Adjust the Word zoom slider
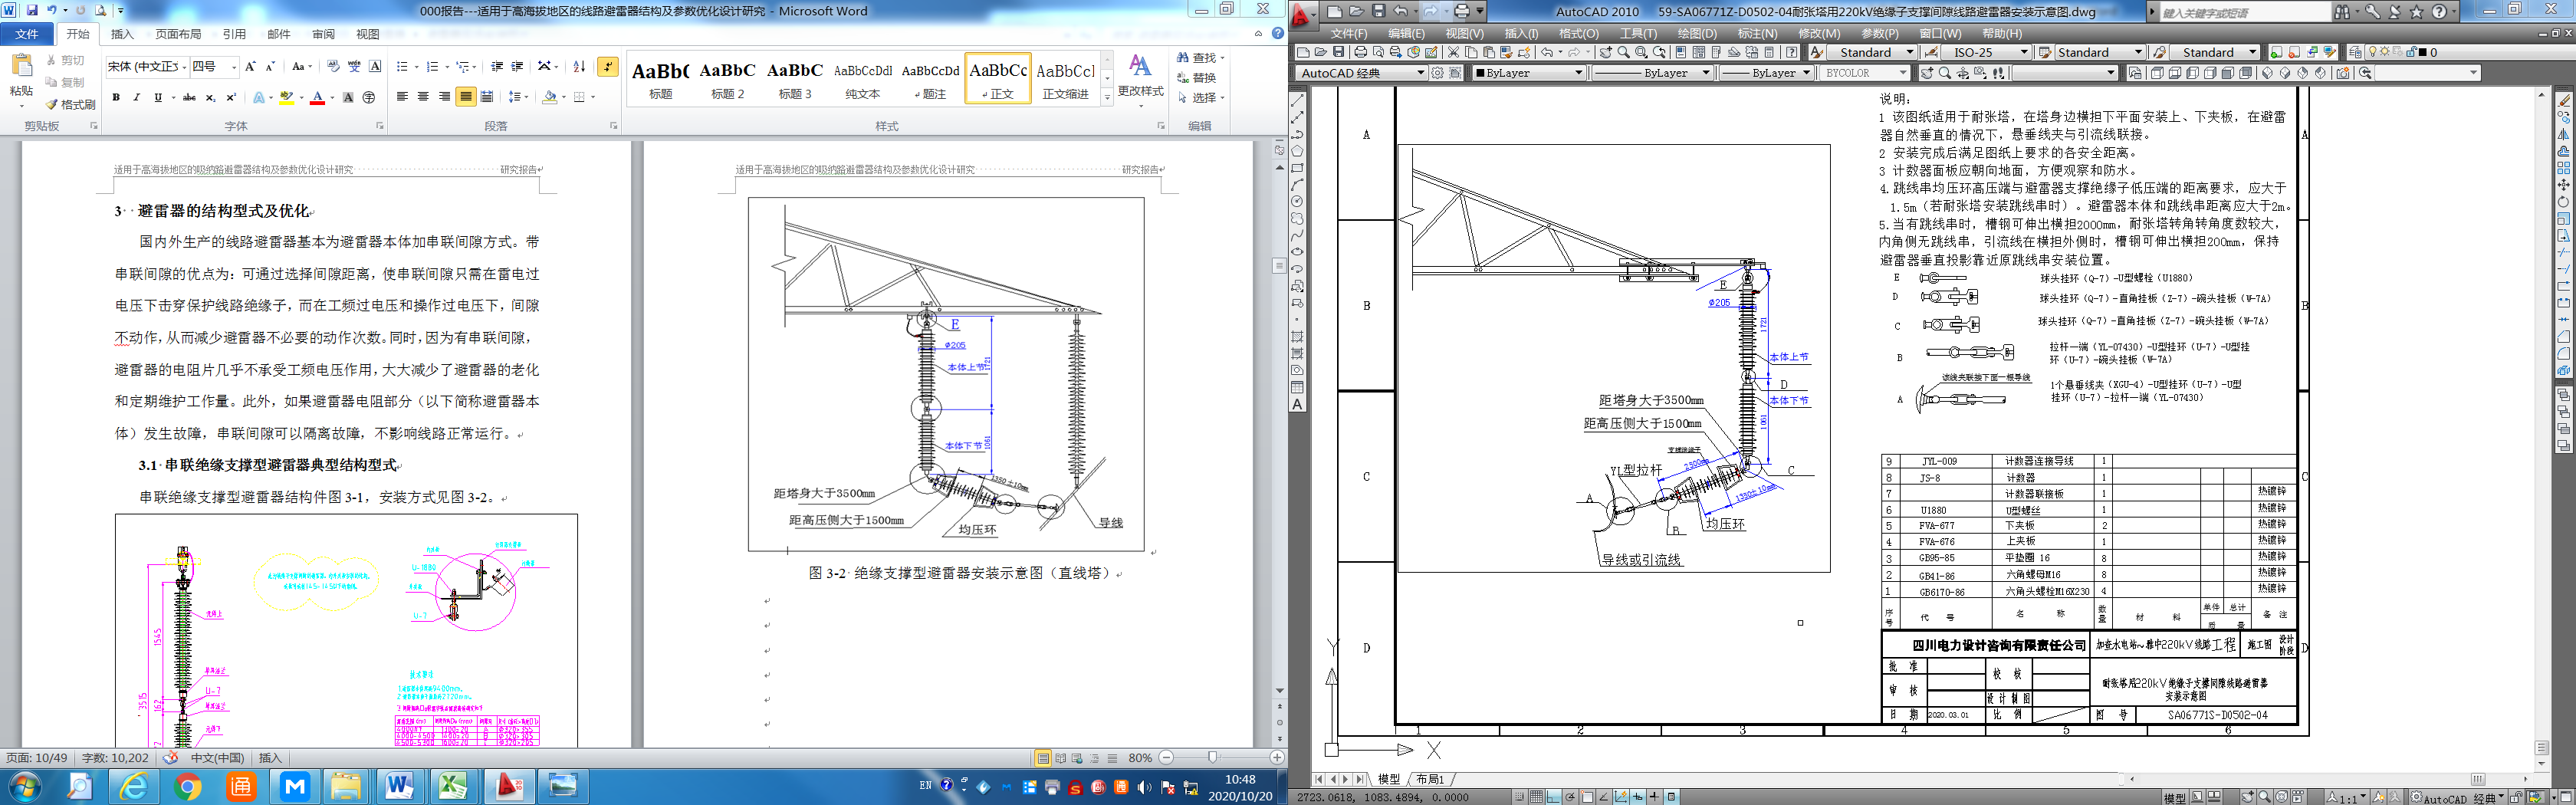2576x805 pixels. [1213, 758]
